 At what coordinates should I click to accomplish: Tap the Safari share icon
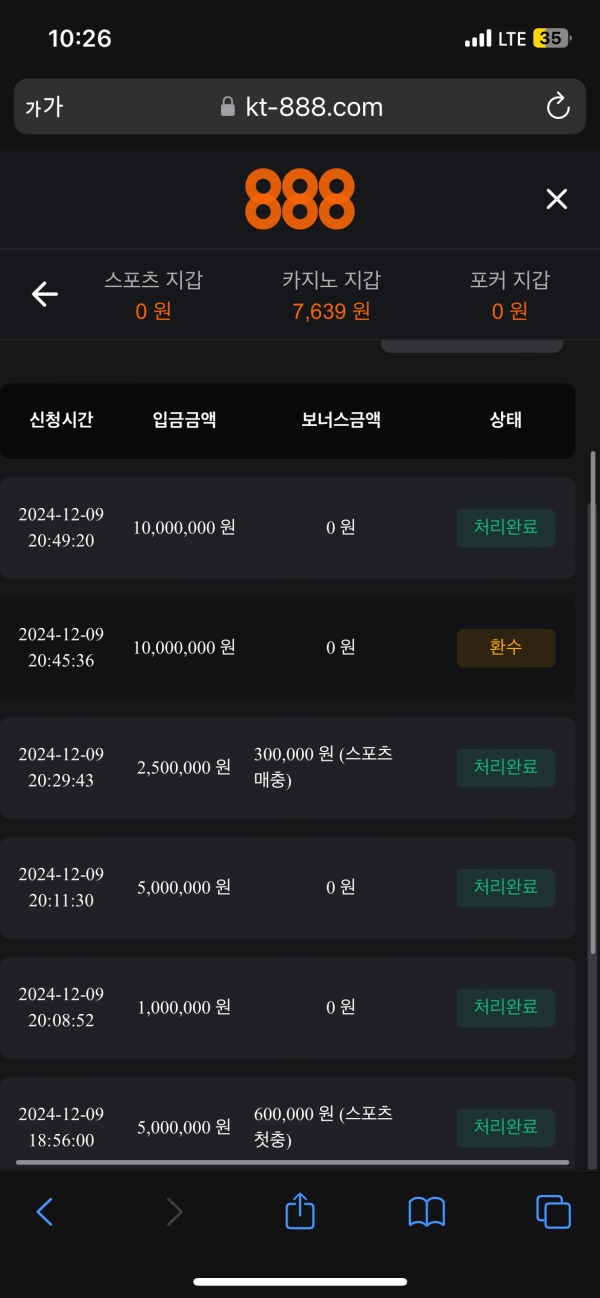[x=299, y=1211]
